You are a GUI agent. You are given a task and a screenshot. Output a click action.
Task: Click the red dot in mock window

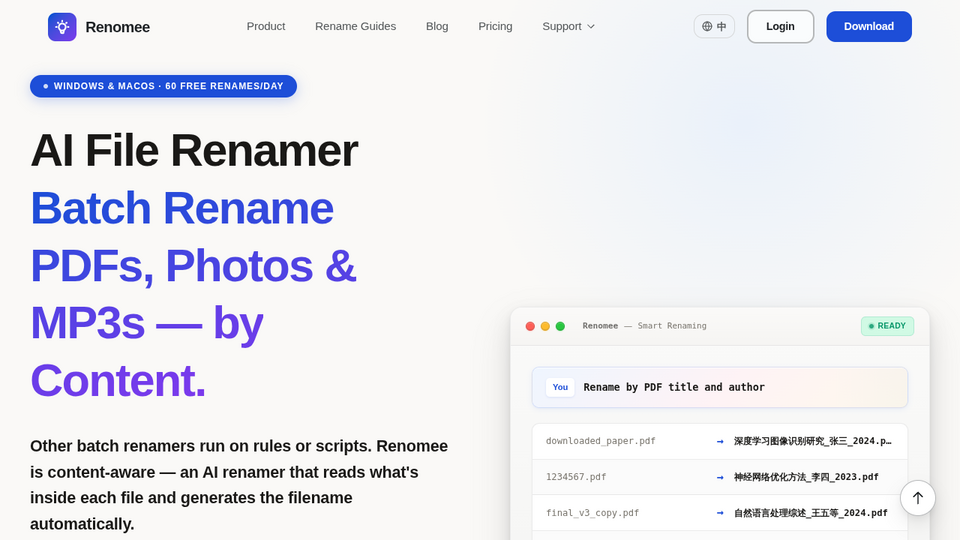(530, 326)
